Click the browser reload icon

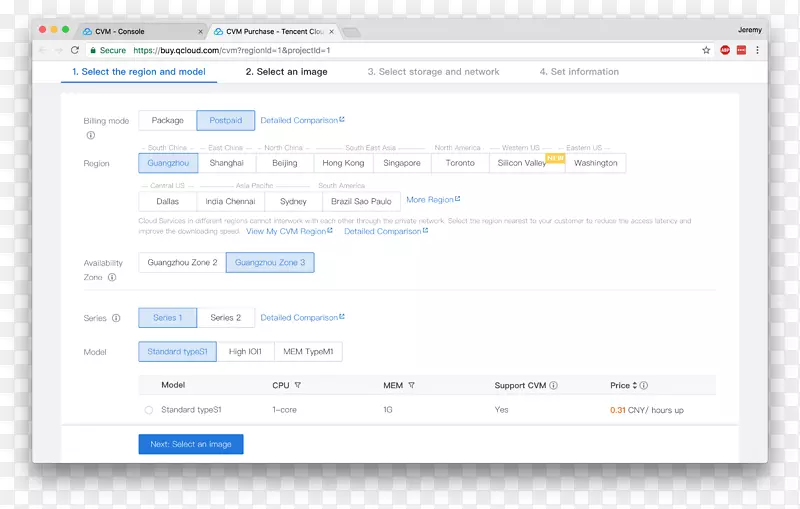click(75, 50)
